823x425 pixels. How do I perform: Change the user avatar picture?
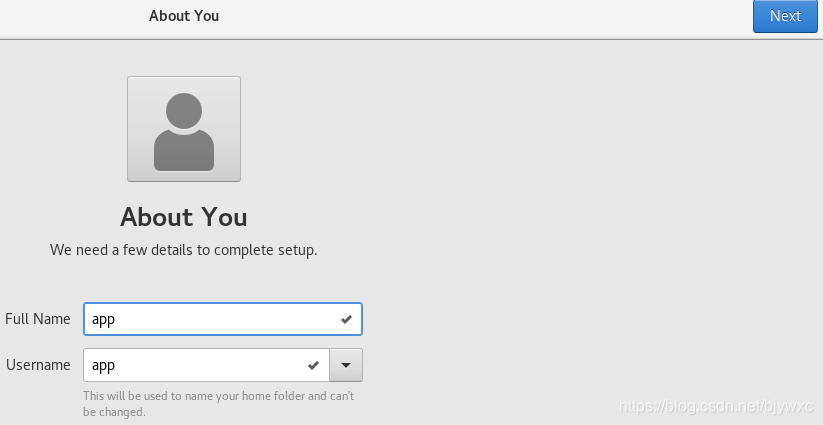tap(184, 129)
